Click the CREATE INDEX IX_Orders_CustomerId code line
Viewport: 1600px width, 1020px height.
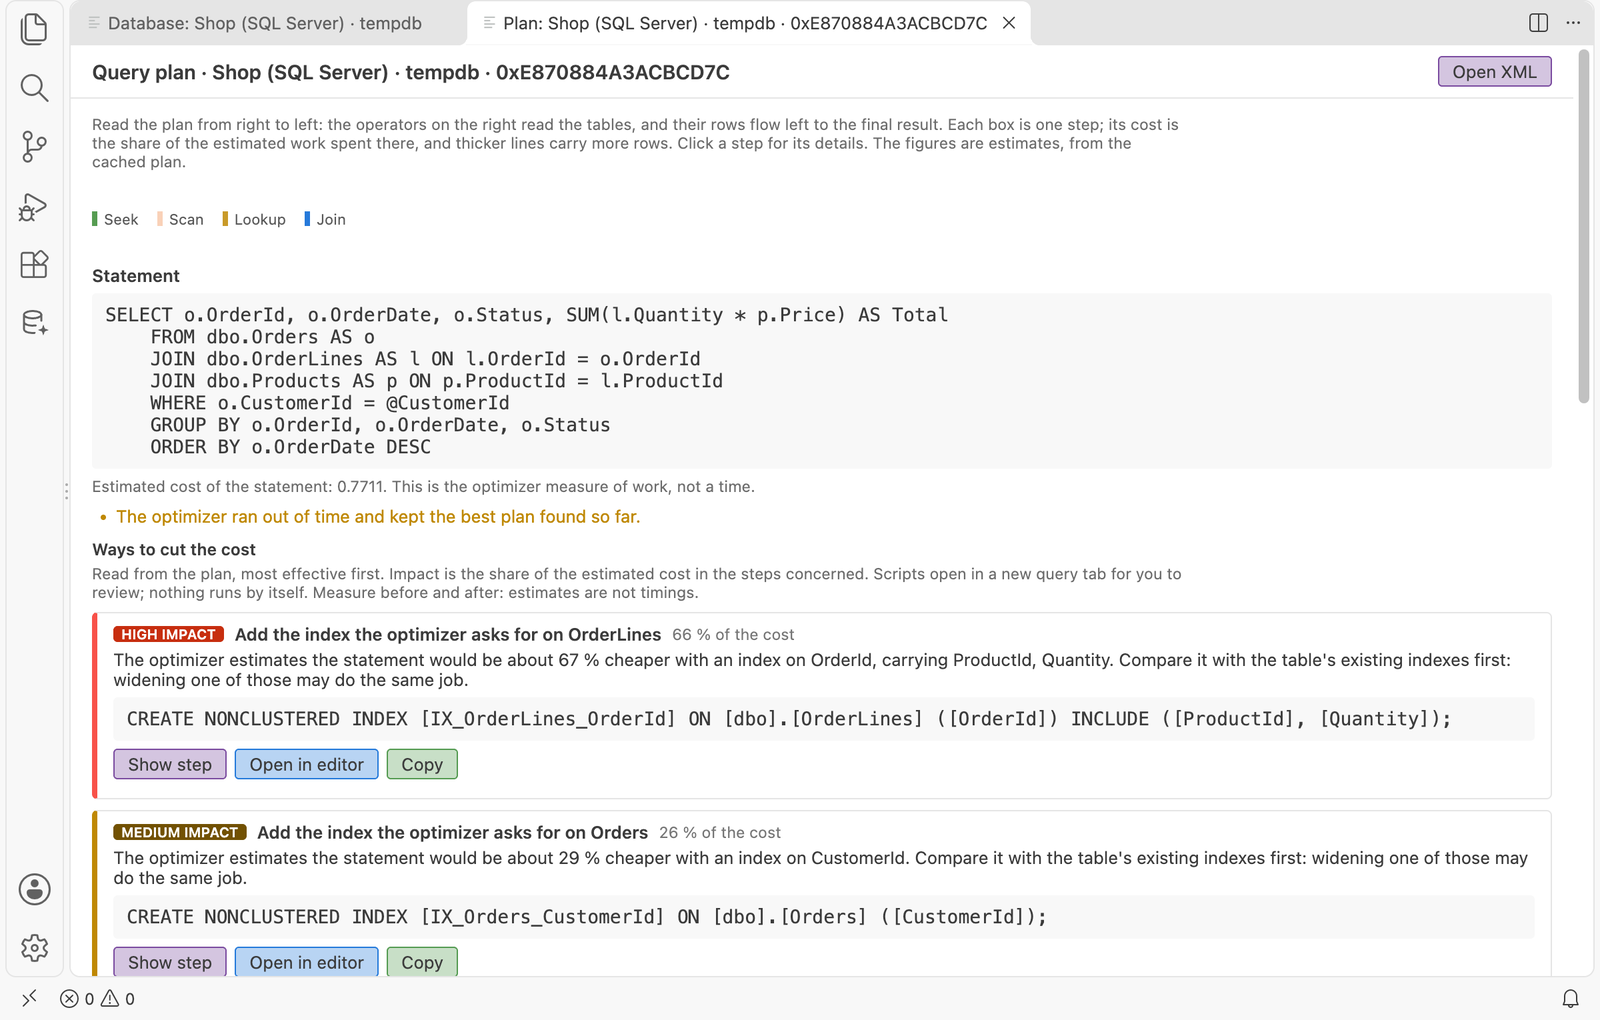tap(824, 917)
